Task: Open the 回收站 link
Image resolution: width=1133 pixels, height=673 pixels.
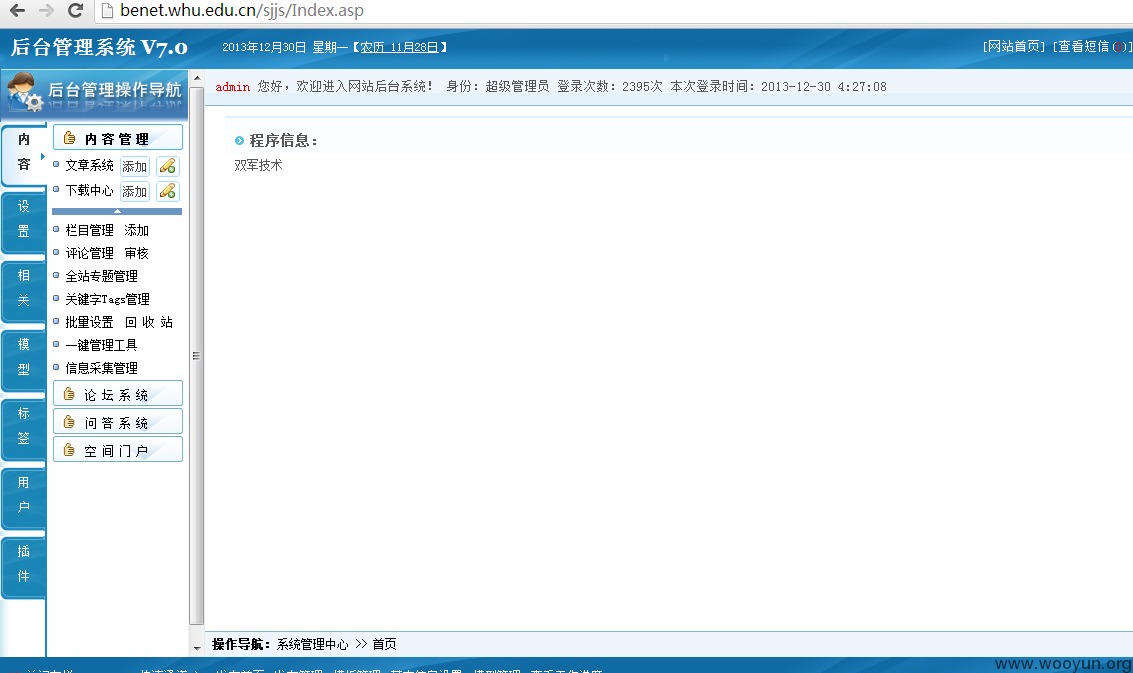Action: [x=149, y=322]
